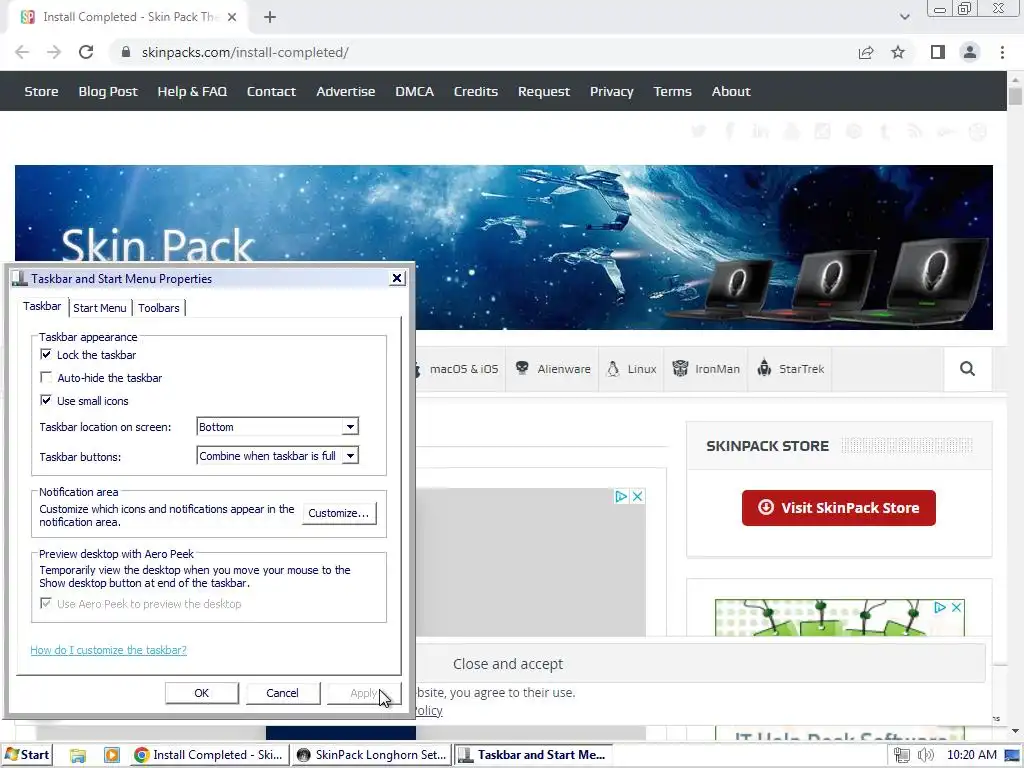Switch to Start Menu tab
The height and width of the screenshot is (768, 1024).
(x=100, y=308)
